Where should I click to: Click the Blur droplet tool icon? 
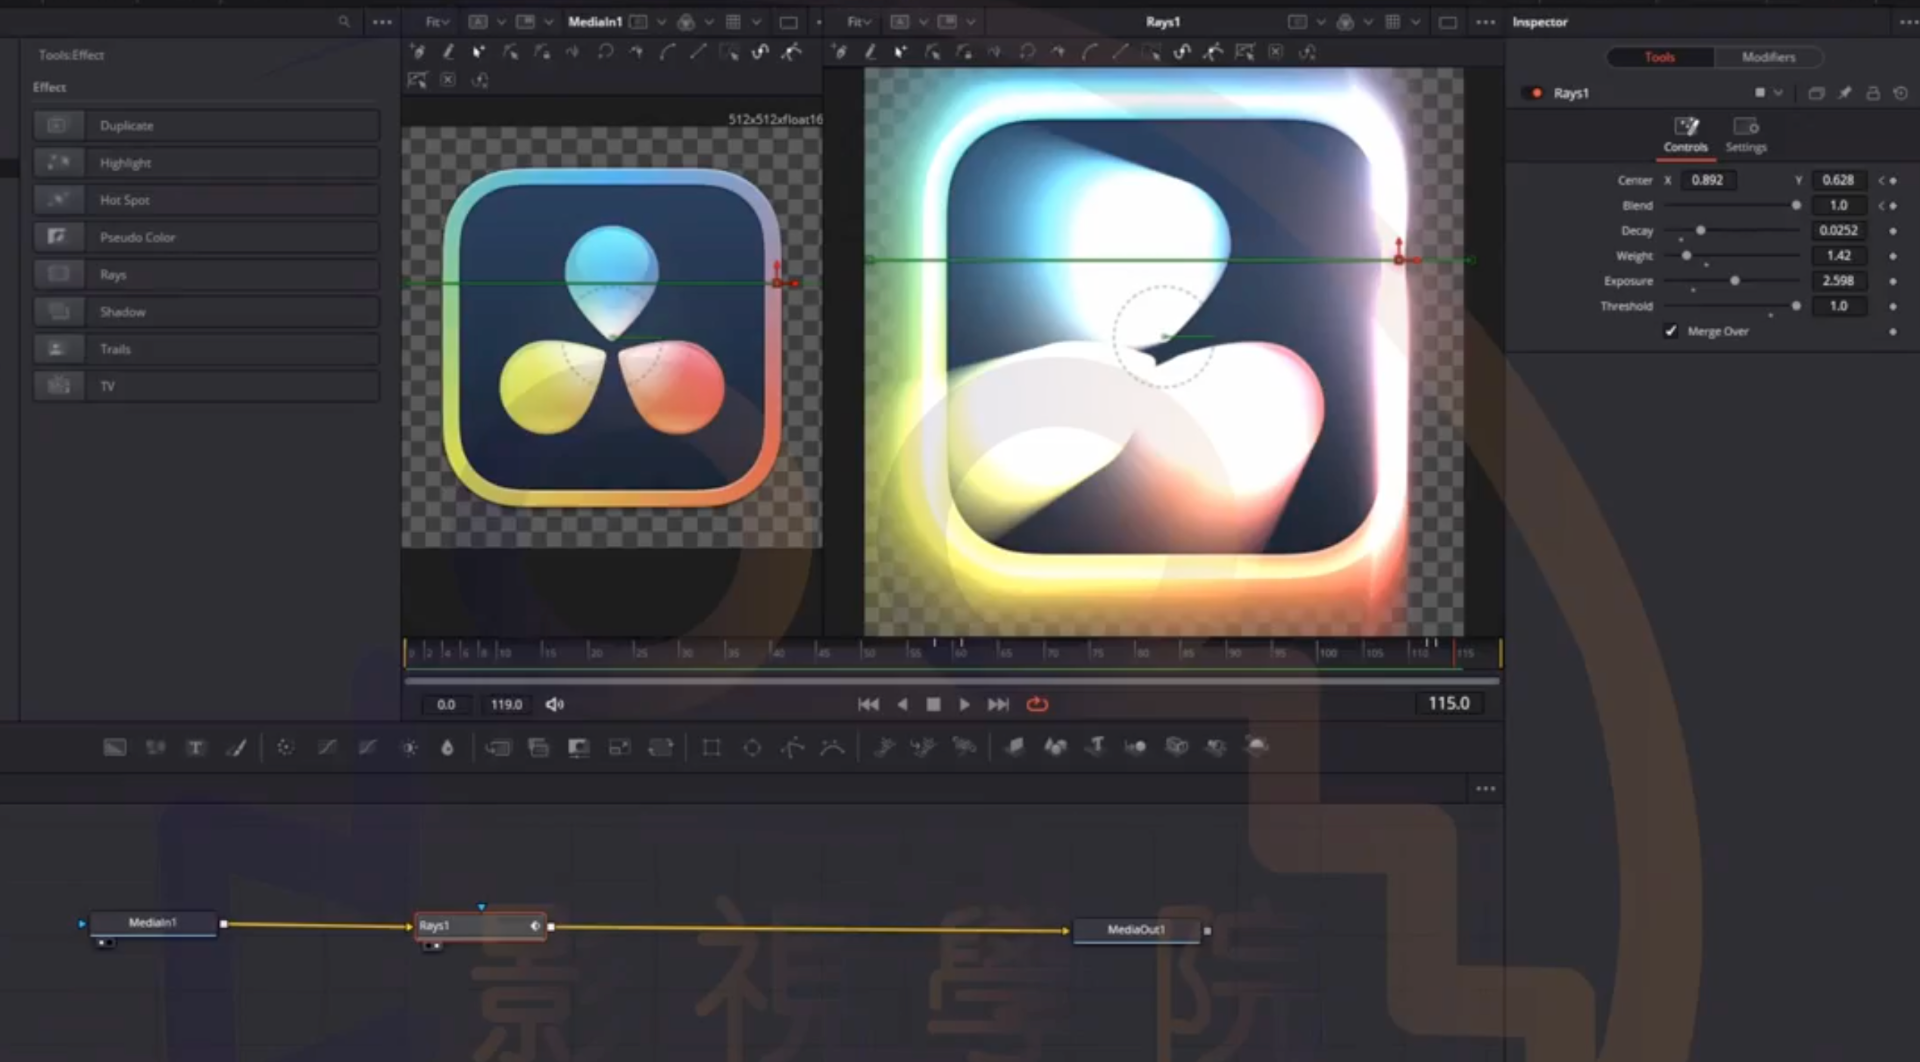tap(447, 747)
